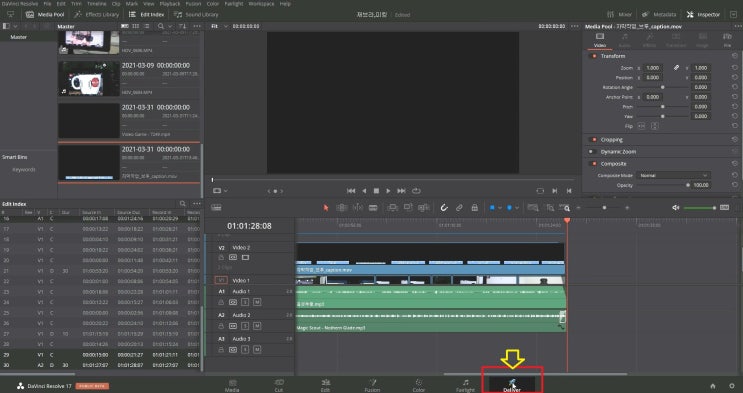Open the Fairlight page
743x393 pixels.
pos(465,385)
